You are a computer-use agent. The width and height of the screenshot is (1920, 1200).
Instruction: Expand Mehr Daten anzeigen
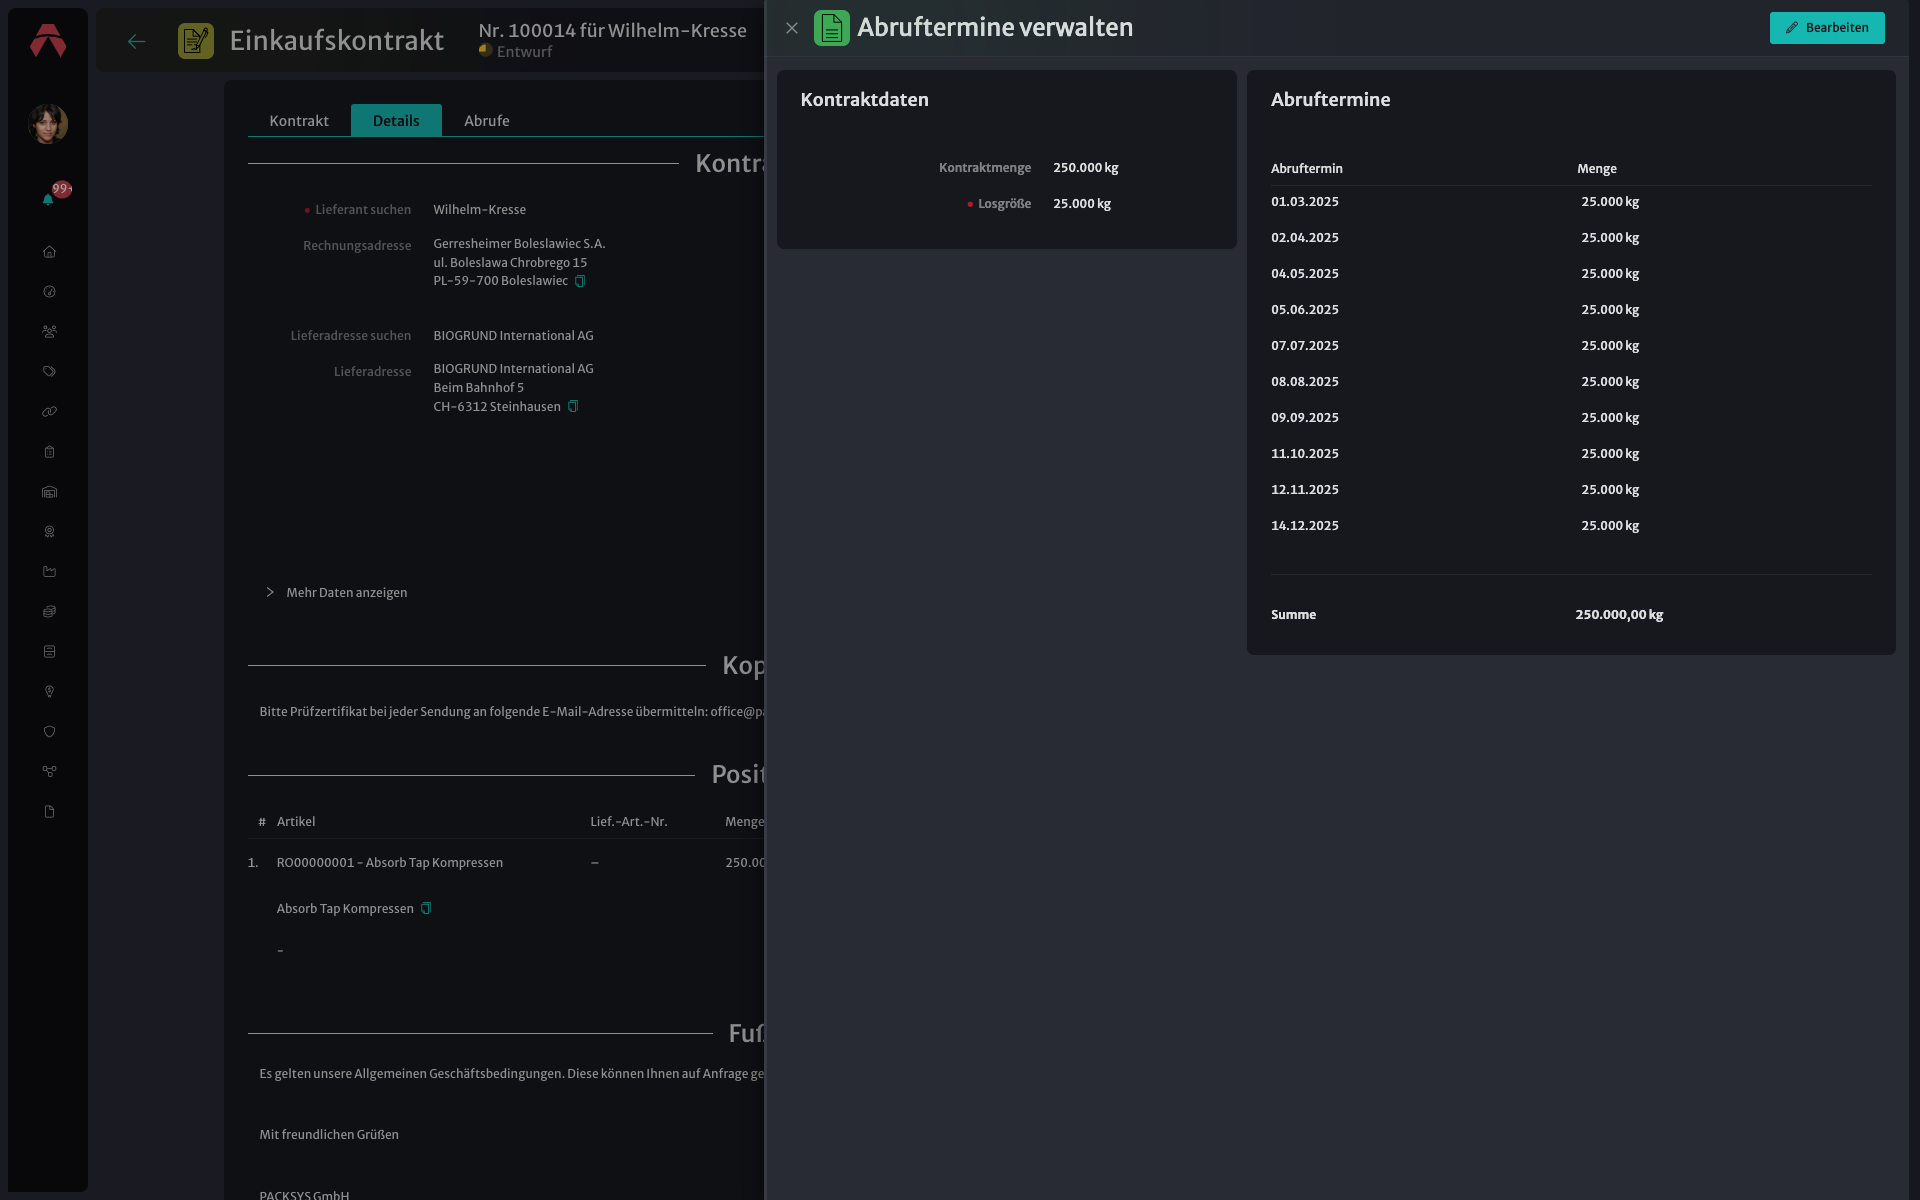tap(337, 592)
